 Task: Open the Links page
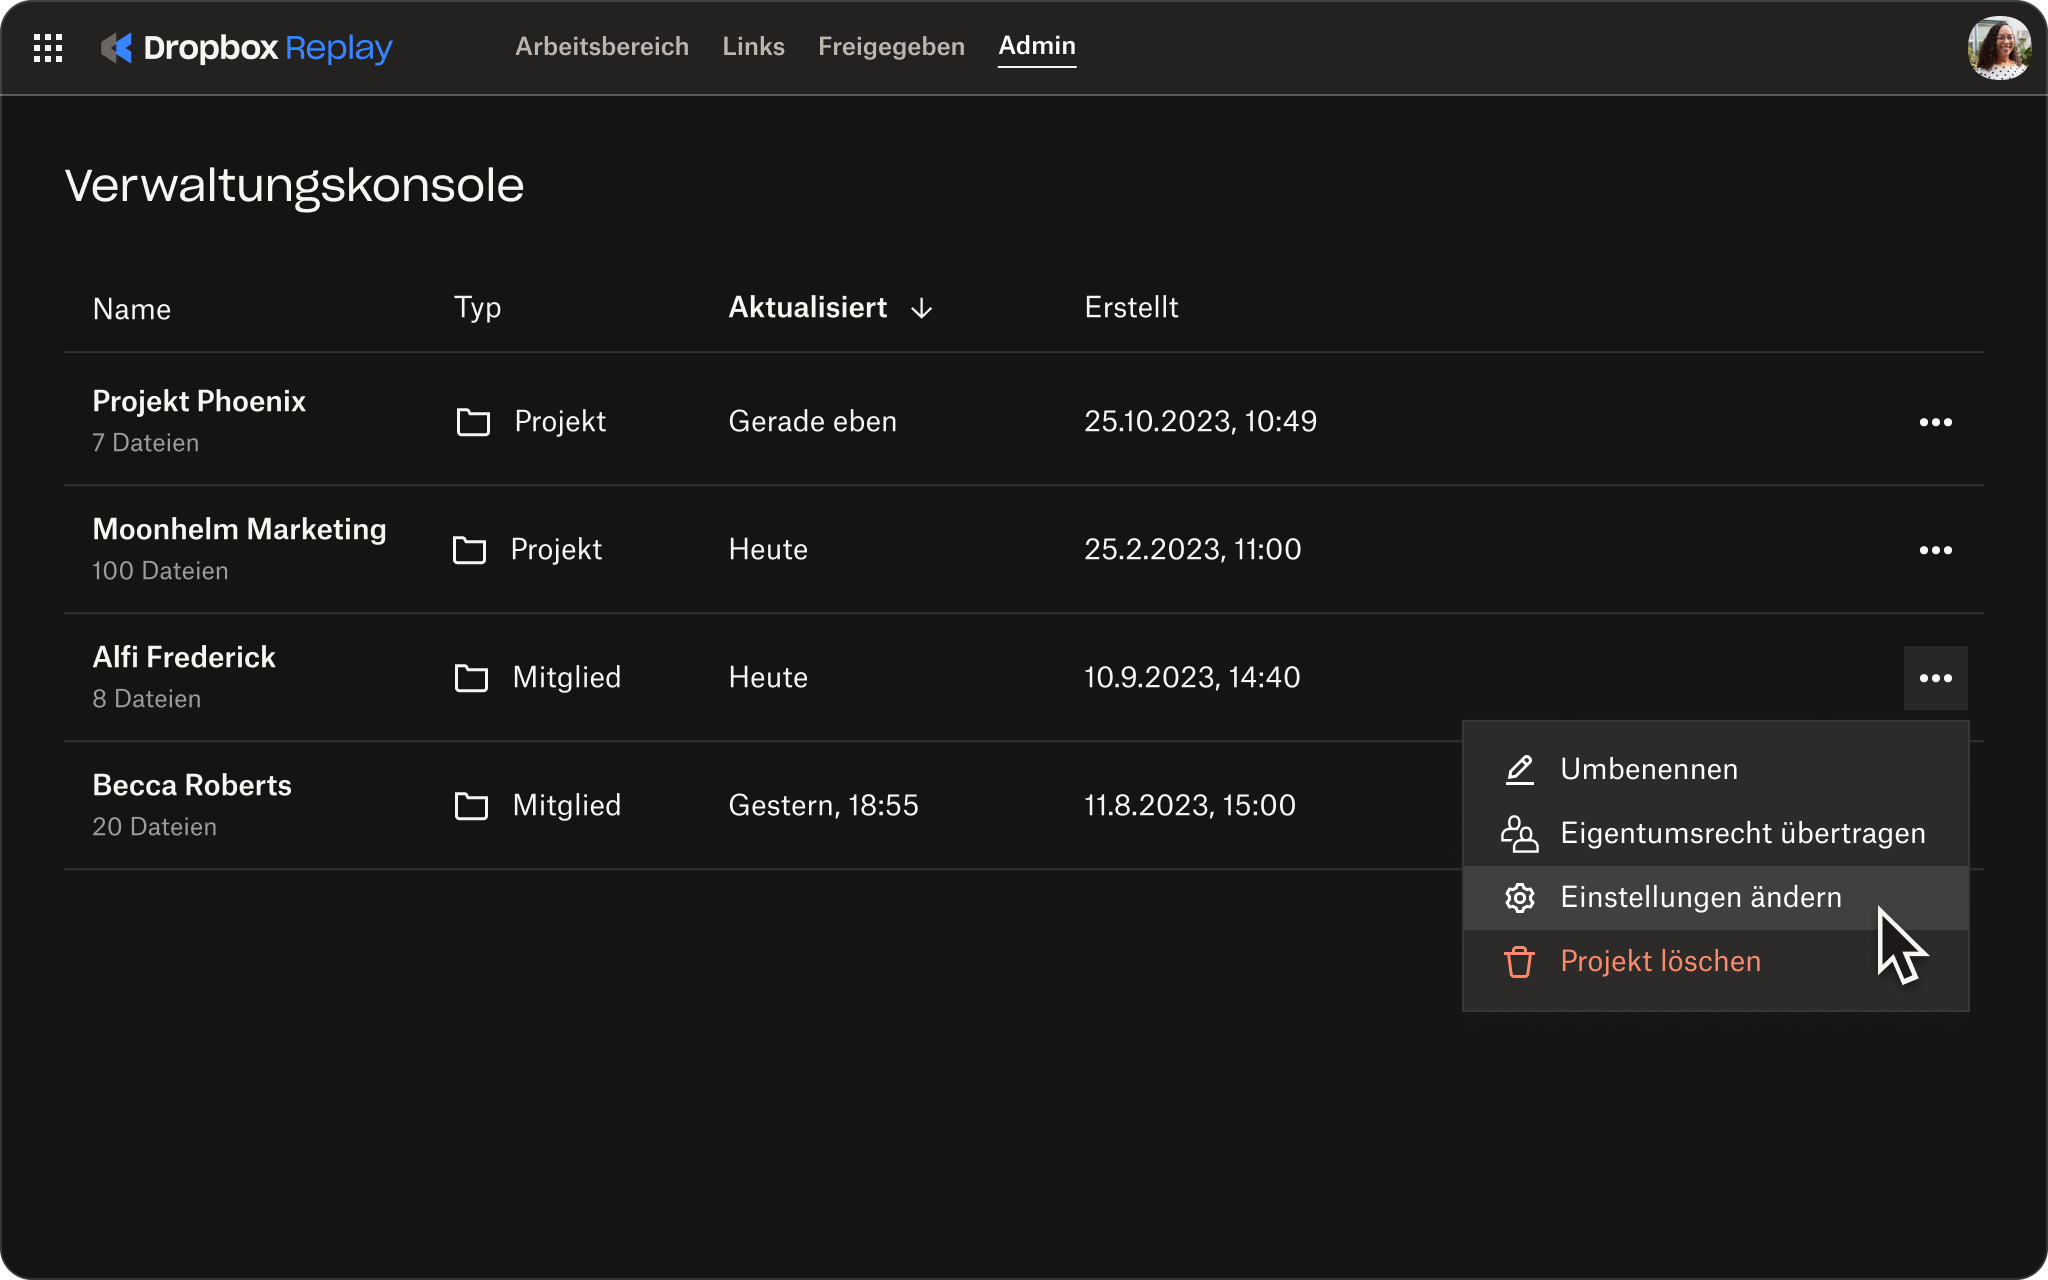pos(753,46)
